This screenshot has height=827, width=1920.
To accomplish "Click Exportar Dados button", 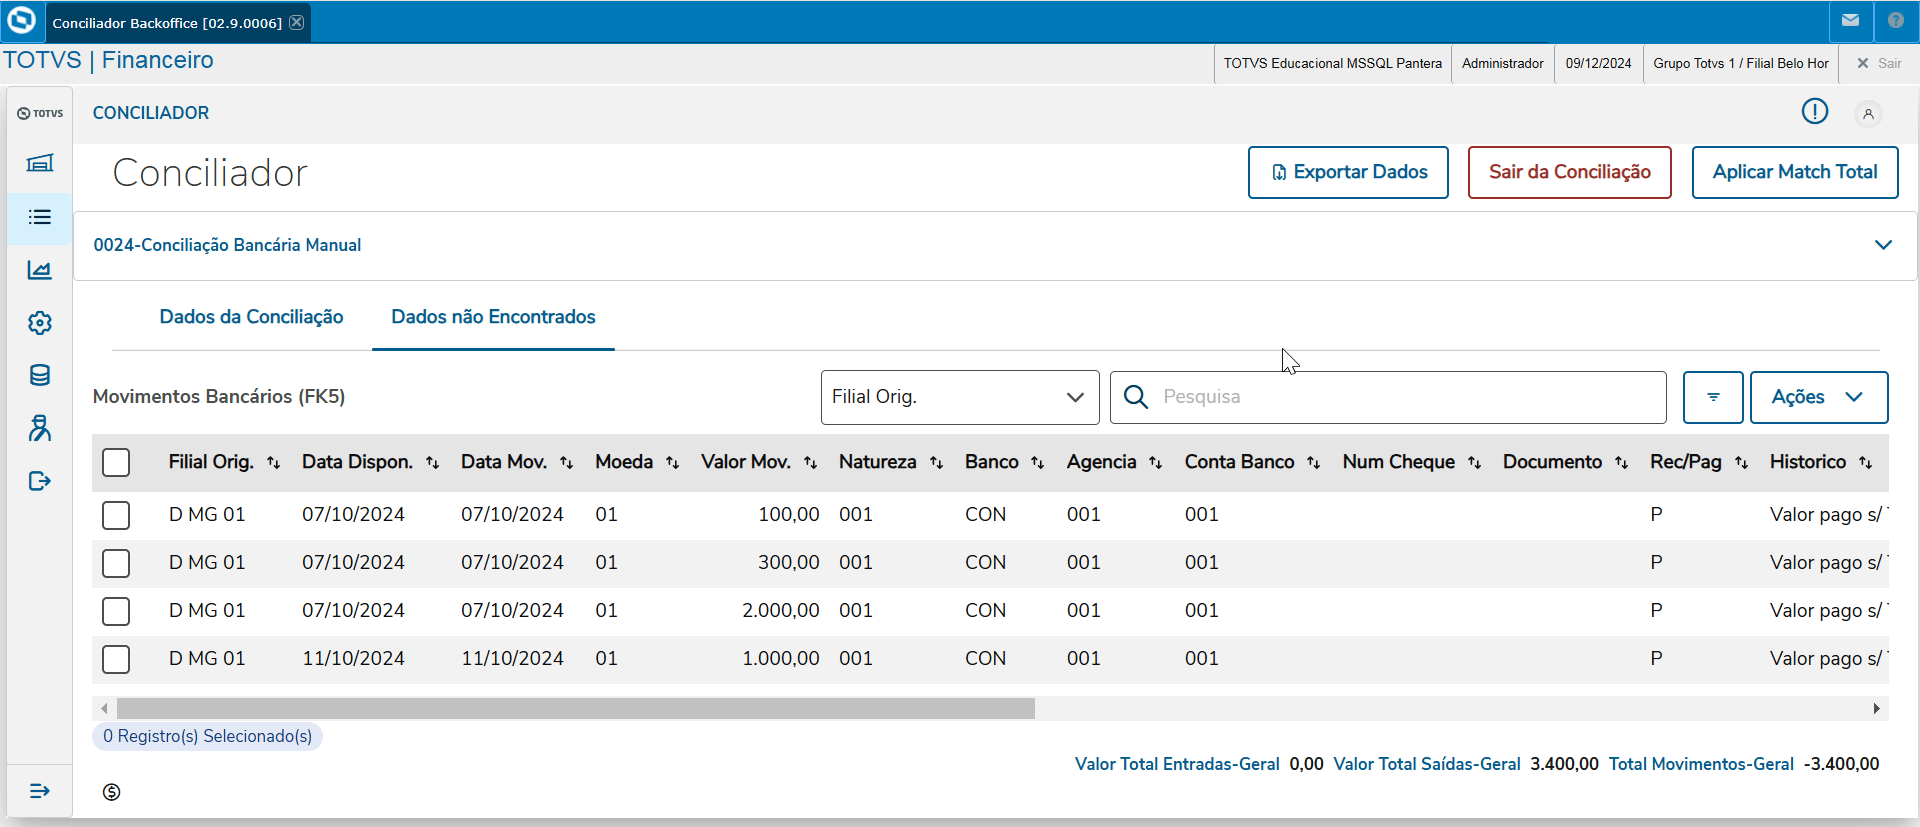I will [1348, 172].
